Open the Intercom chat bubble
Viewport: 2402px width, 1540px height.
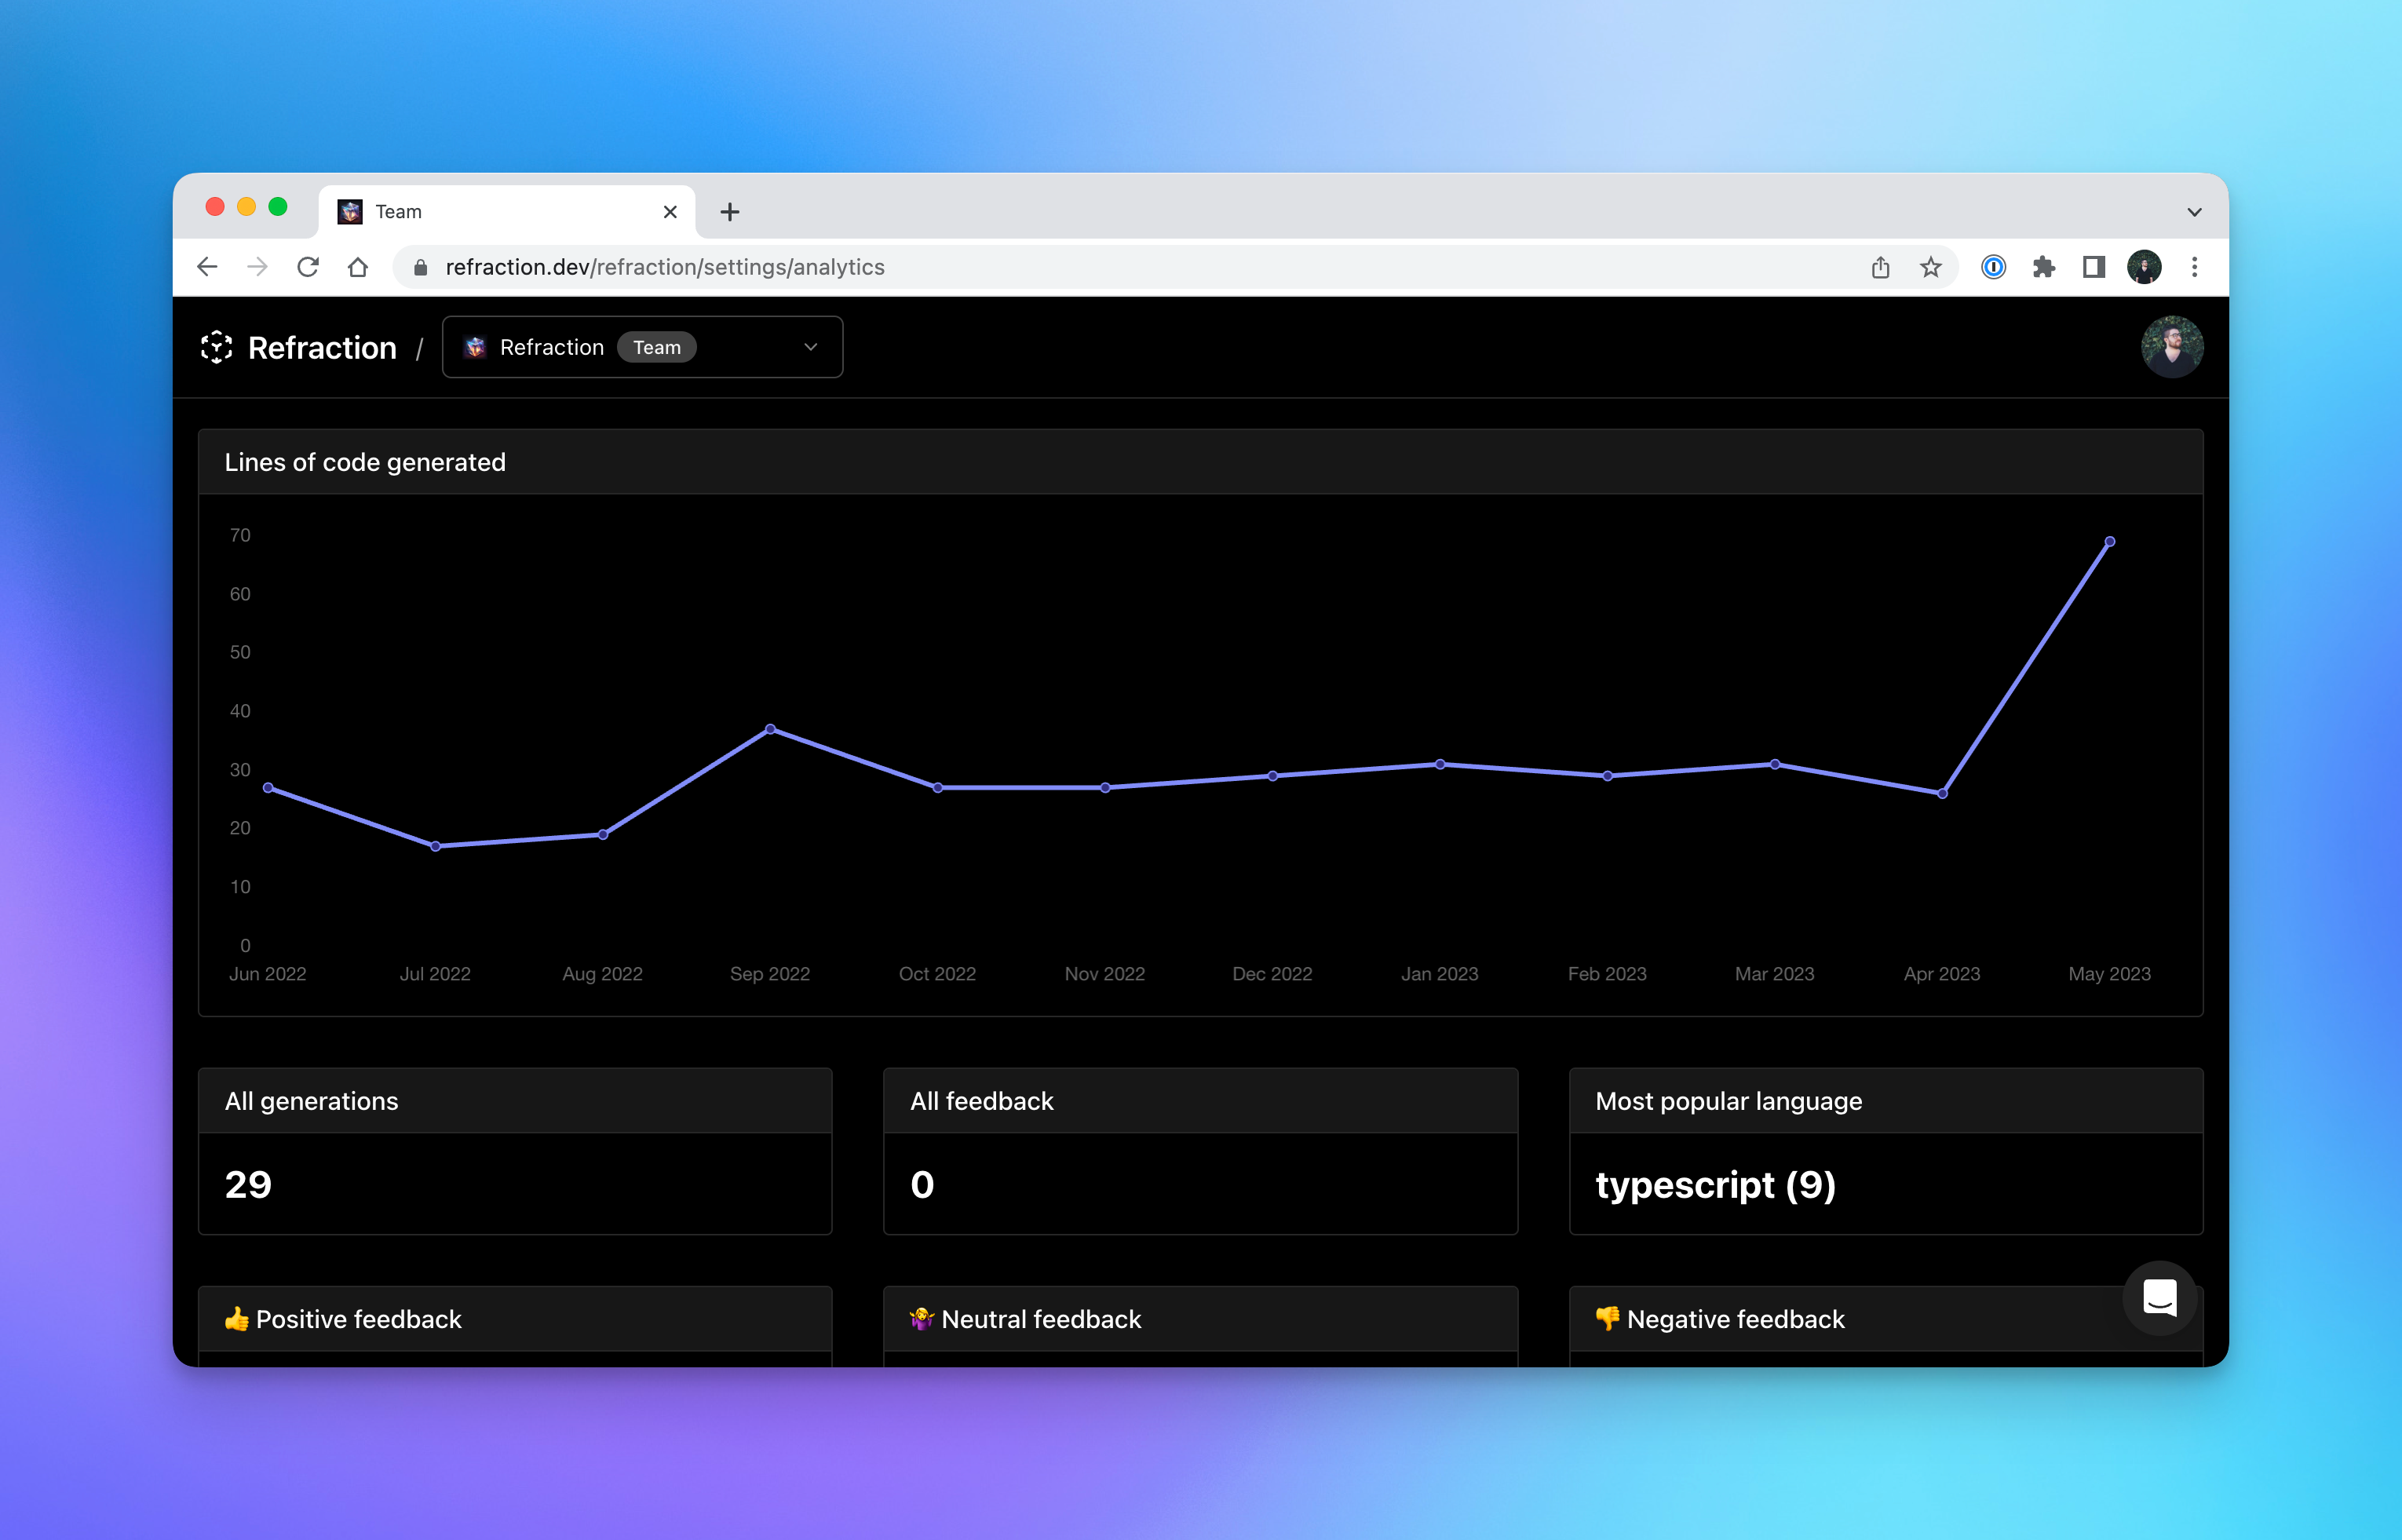tap(2160, 1298)
